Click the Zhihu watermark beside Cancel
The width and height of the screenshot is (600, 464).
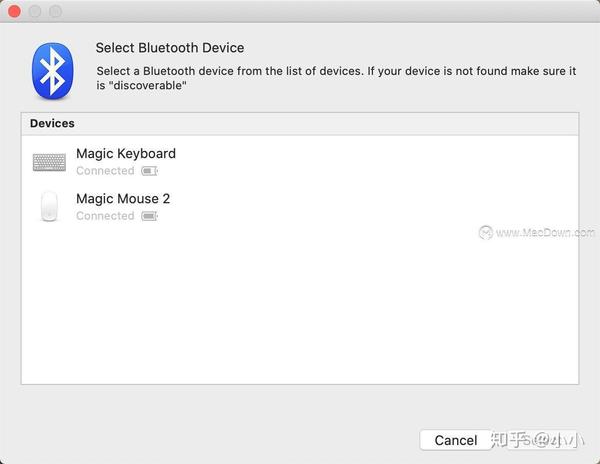[538, 440]
